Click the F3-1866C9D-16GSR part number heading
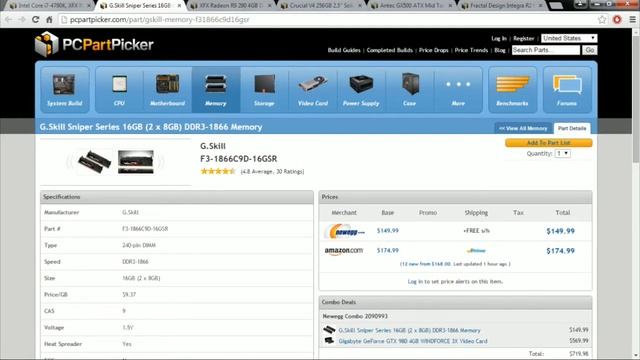The image size is (640, 360). 238,159
